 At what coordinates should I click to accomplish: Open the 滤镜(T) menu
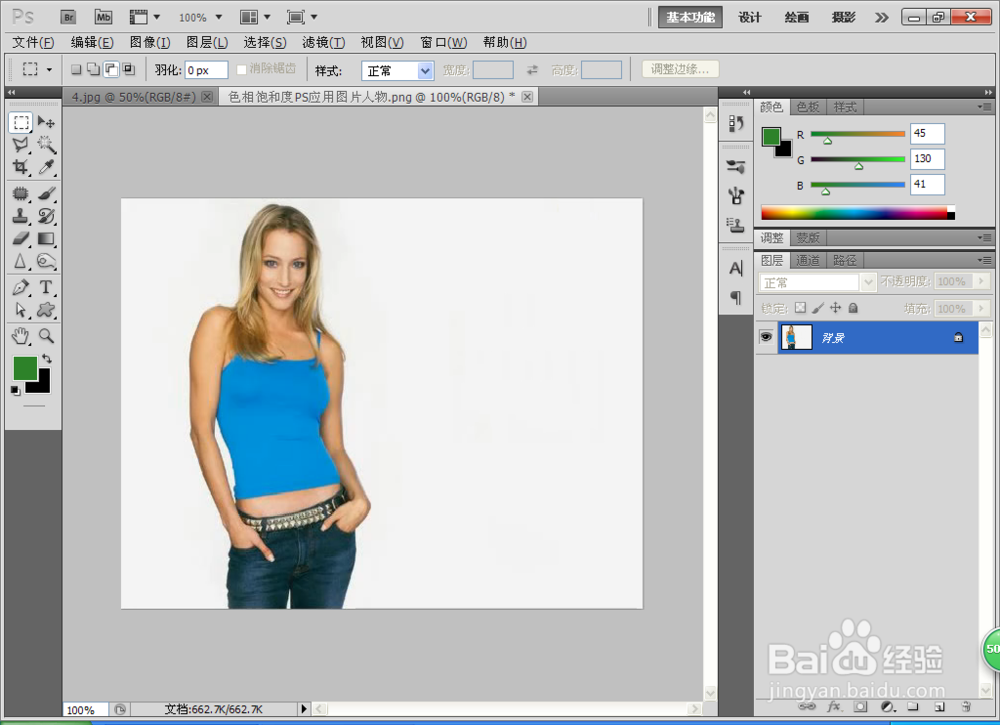coord(323,42)
